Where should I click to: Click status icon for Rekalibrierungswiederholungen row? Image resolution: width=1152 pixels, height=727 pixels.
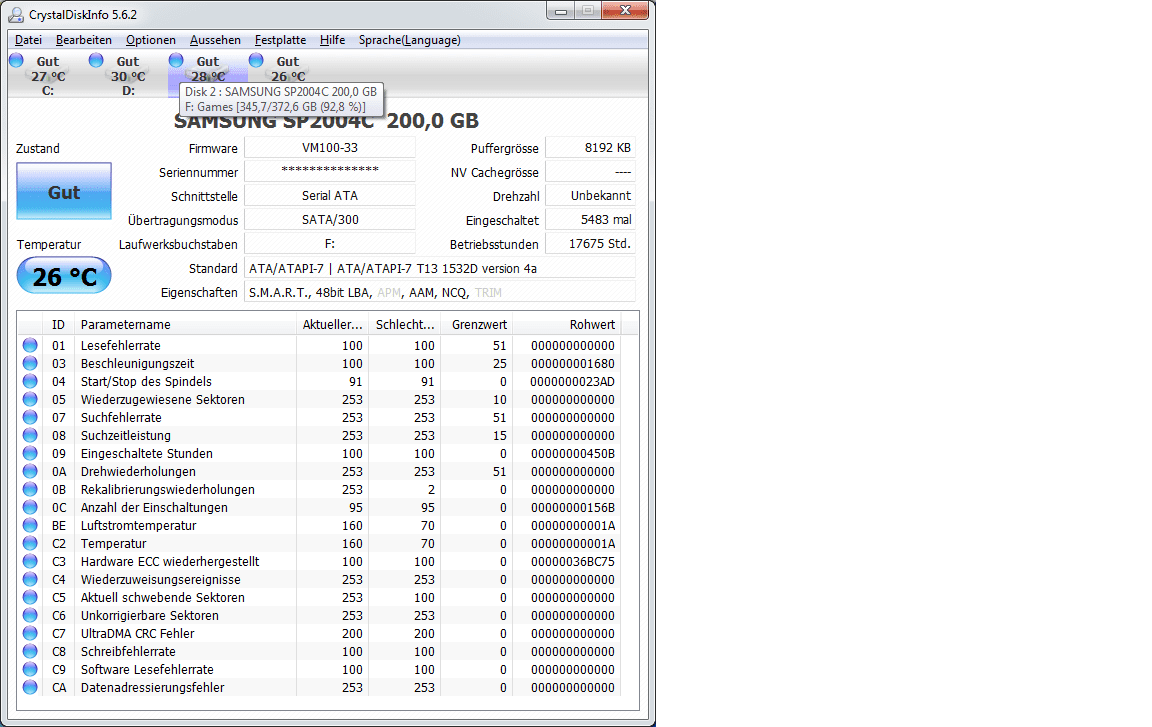pyautogui.click(x=30, y=489)
